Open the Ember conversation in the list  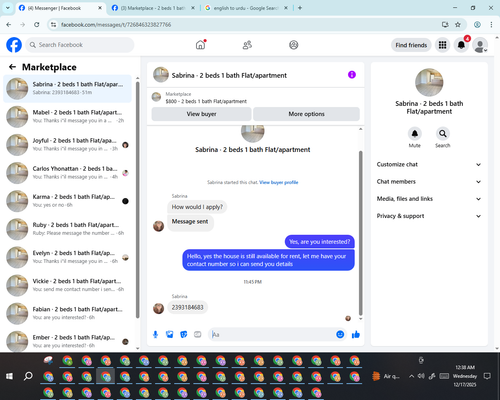point(67,341)
